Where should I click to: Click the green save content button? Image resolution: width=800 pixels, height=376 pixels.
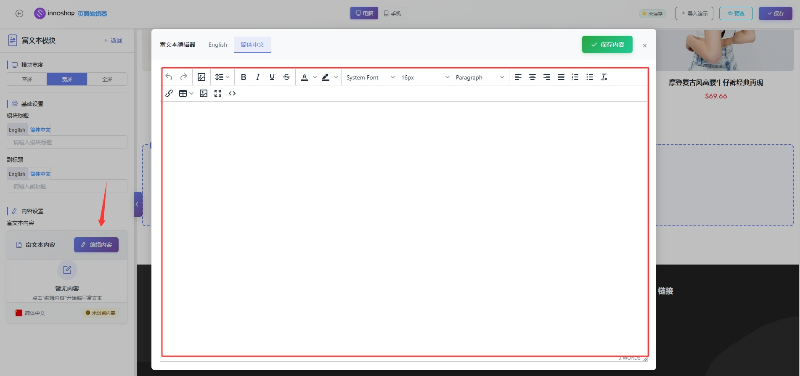click(x=607, y=44)
